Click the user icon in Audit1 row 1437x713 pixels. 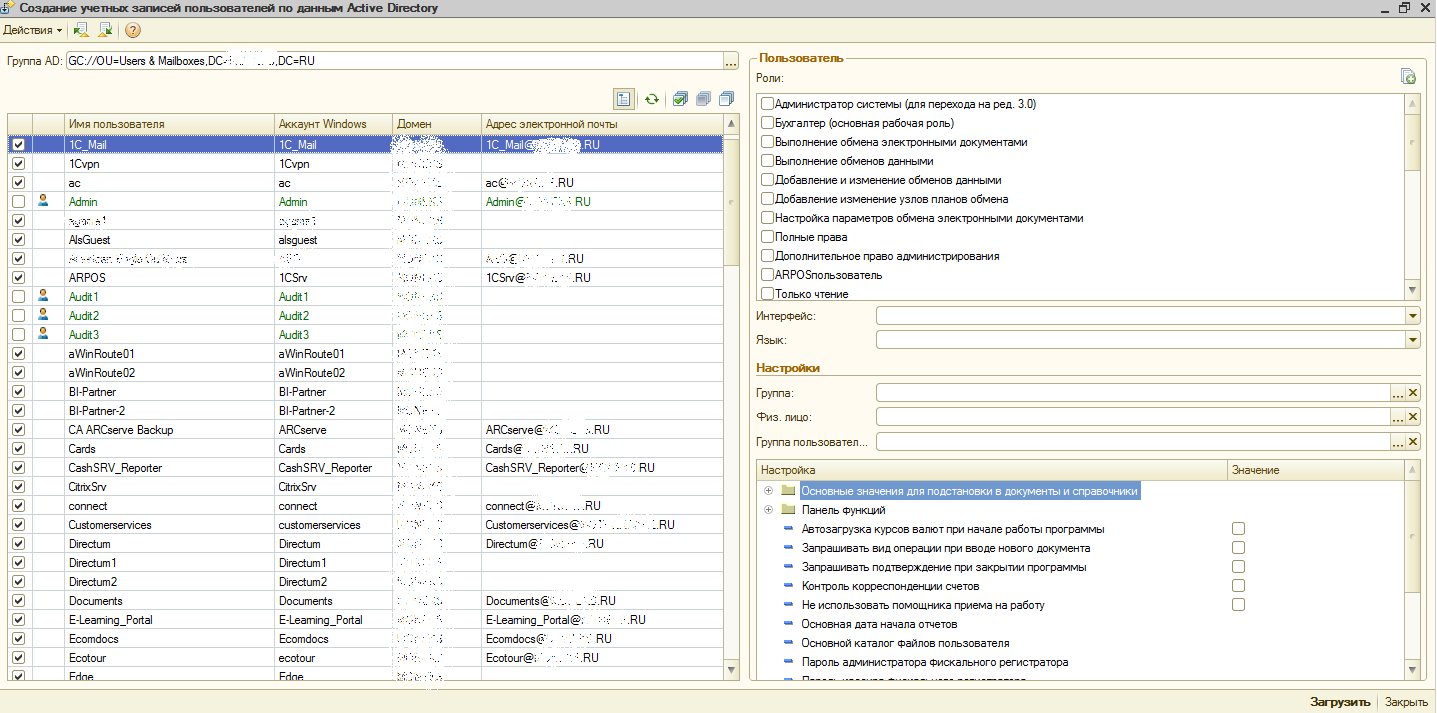pyautogui.click(x=43, y=296)
